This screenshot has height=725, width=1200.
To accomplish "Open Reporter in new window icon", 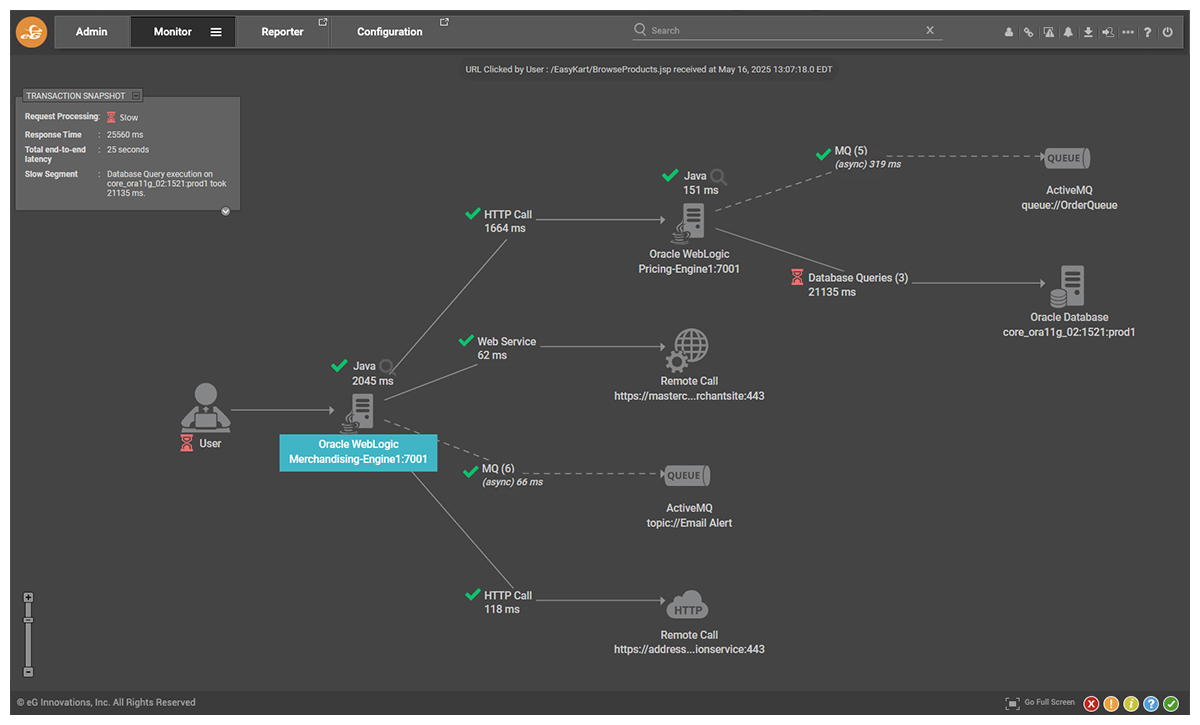I will 322,22.
